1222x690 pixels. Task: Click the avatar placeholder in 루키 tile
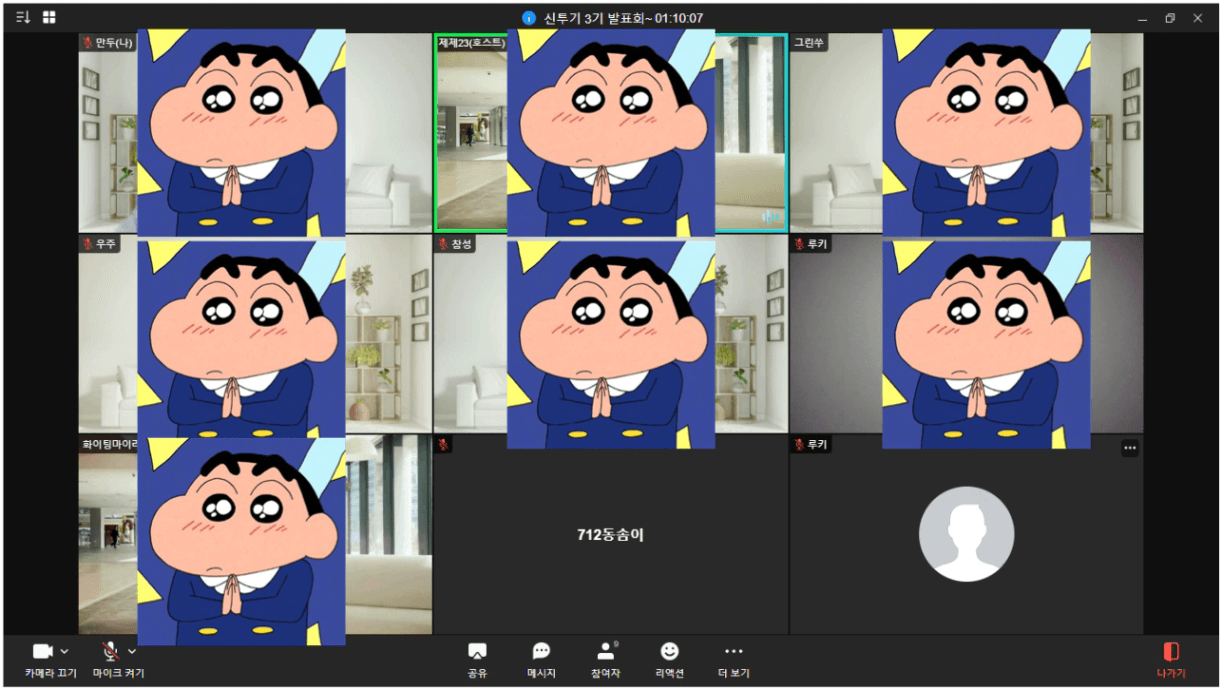coord(966,534)
